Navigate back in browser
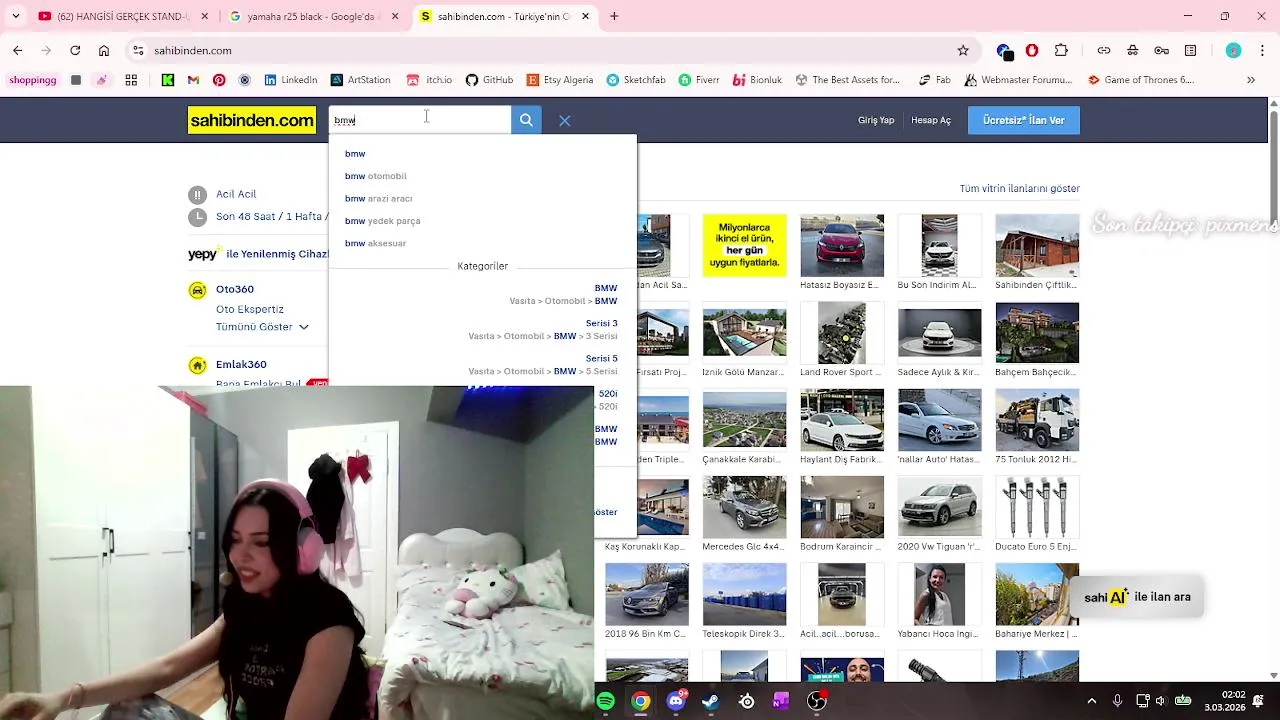 click(17, 50)
